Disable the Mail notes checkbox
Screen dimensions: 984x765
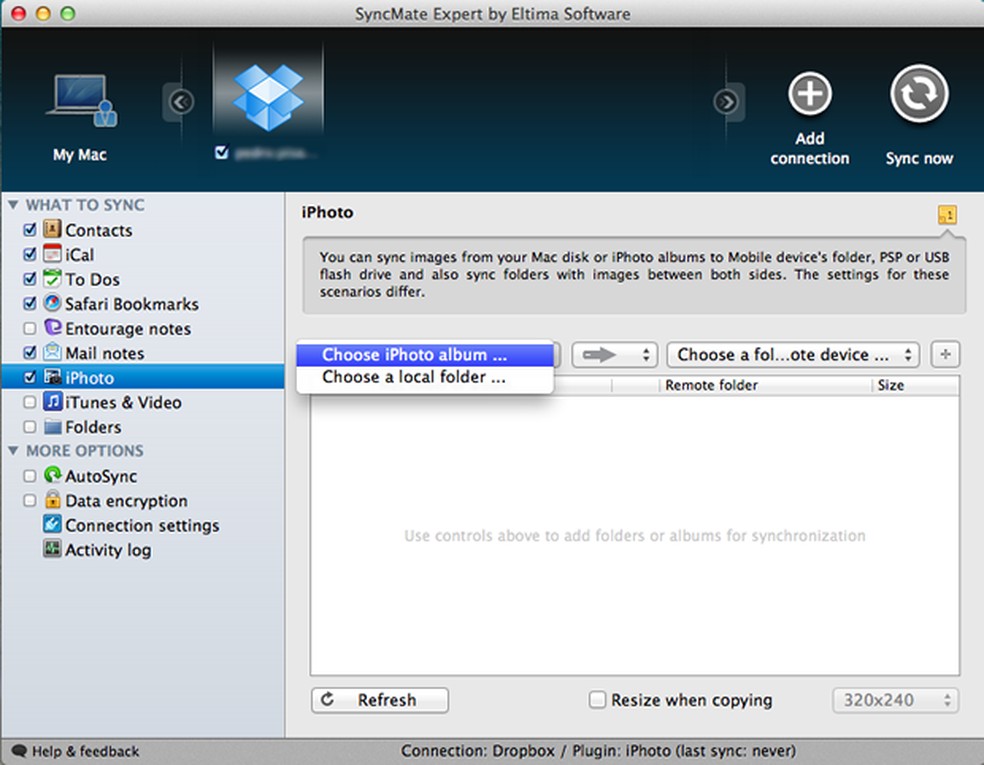[x=29, y=353]
